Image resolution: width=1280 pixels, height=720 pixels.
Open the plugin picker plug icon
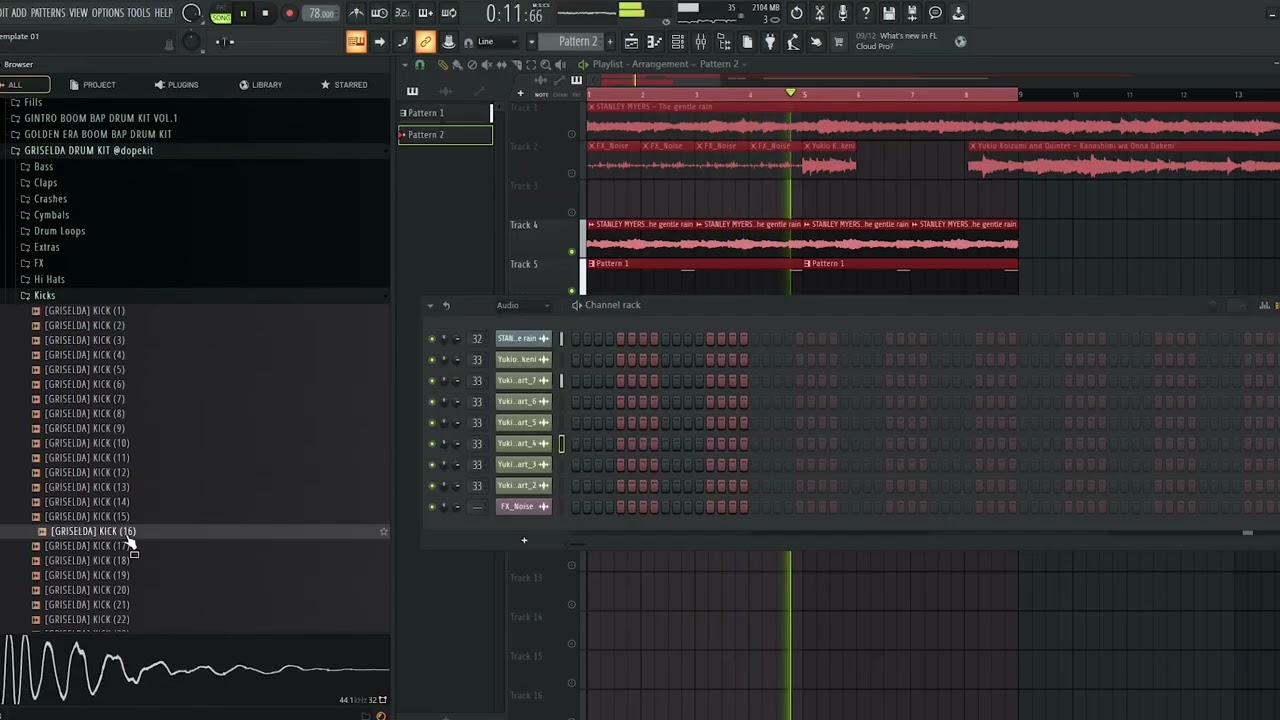coord(770,41)
